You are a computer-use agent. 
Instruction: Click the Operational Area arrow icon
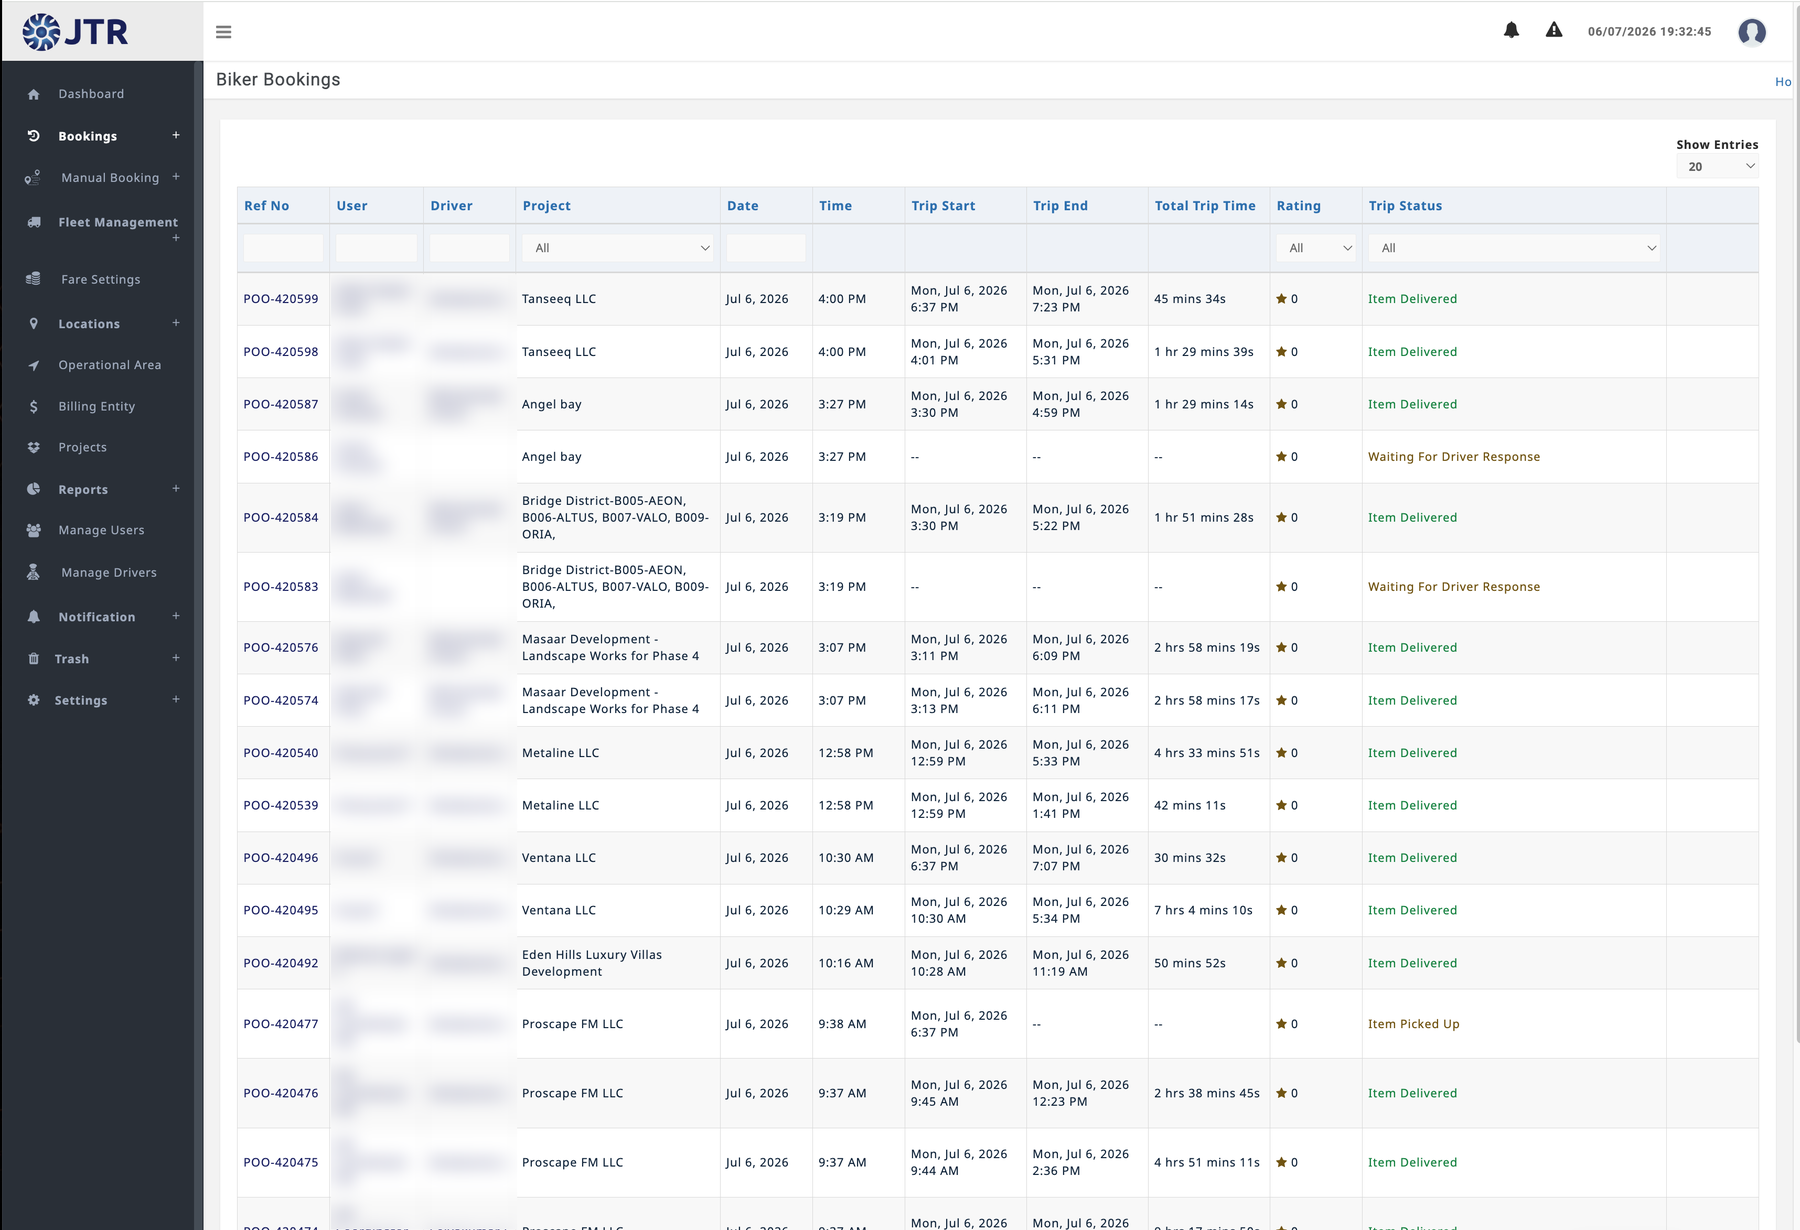(x=34, y=365)
